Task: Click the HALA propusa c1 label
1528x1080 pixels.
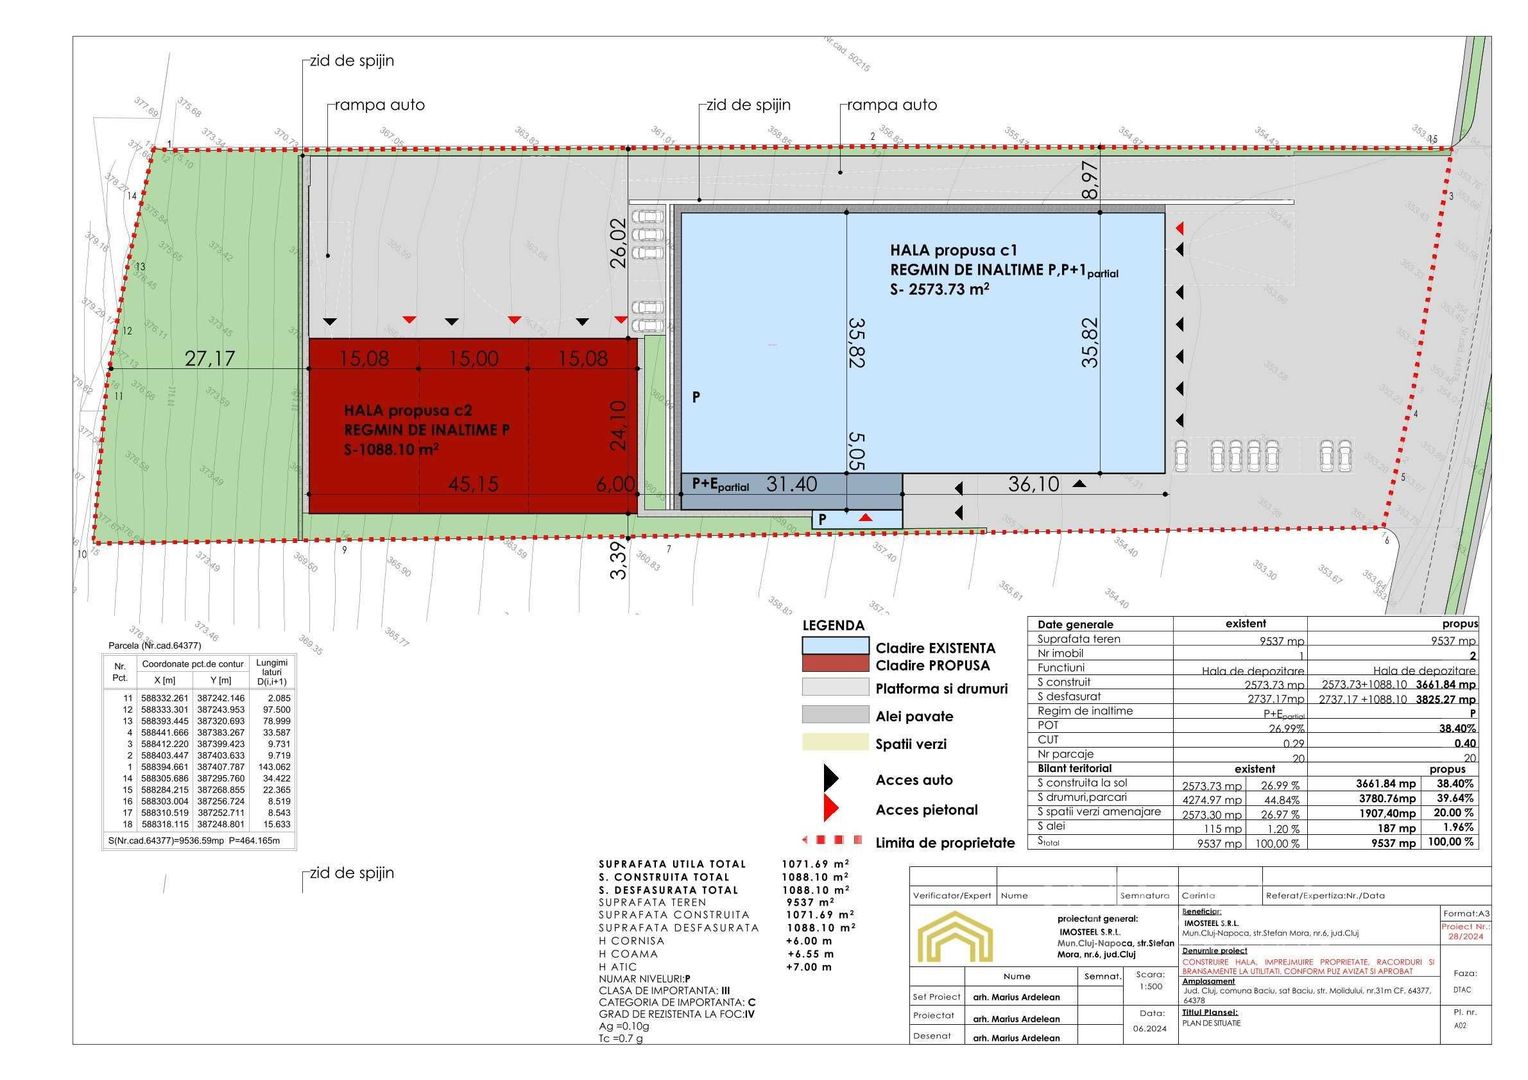Action: [x=953, y=250]
